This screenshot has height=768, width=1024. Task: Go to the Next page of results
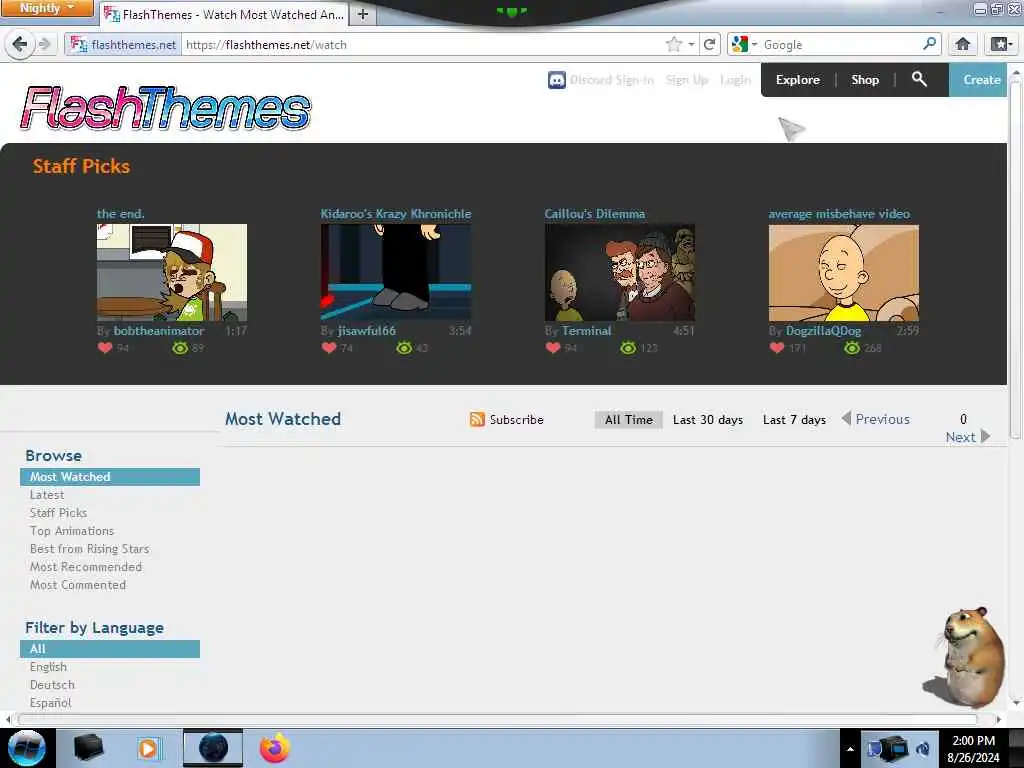pos(968,437)
